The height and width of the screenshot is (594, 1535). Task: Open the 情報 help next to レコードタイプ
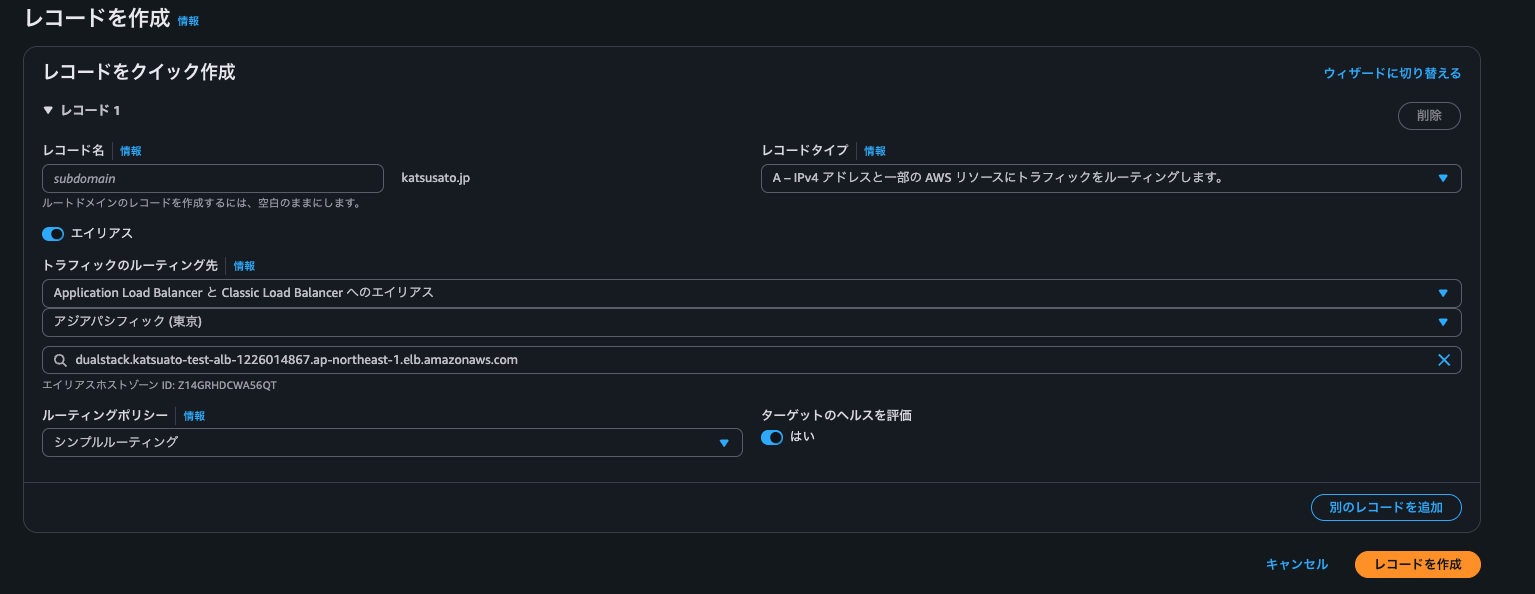[x=875, y=150]
